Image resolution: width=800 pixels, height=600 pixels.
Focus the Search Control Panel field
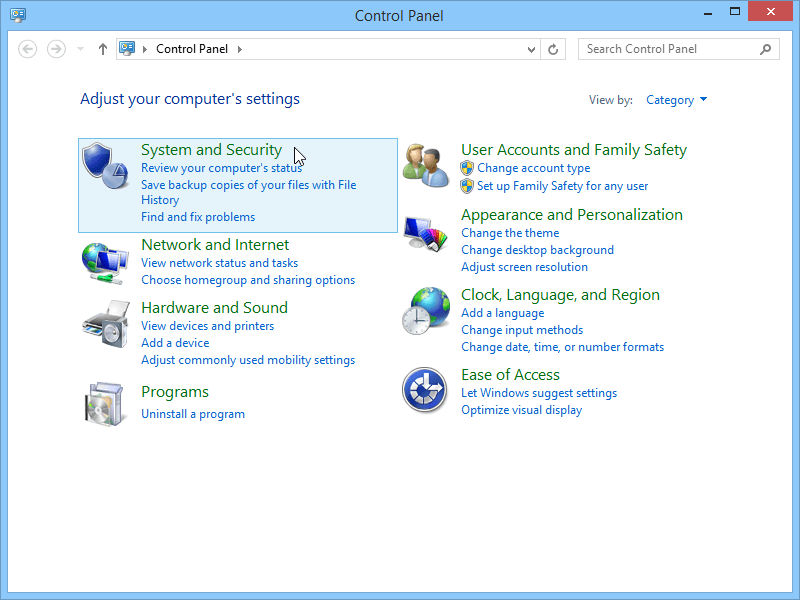coord(679,49)
